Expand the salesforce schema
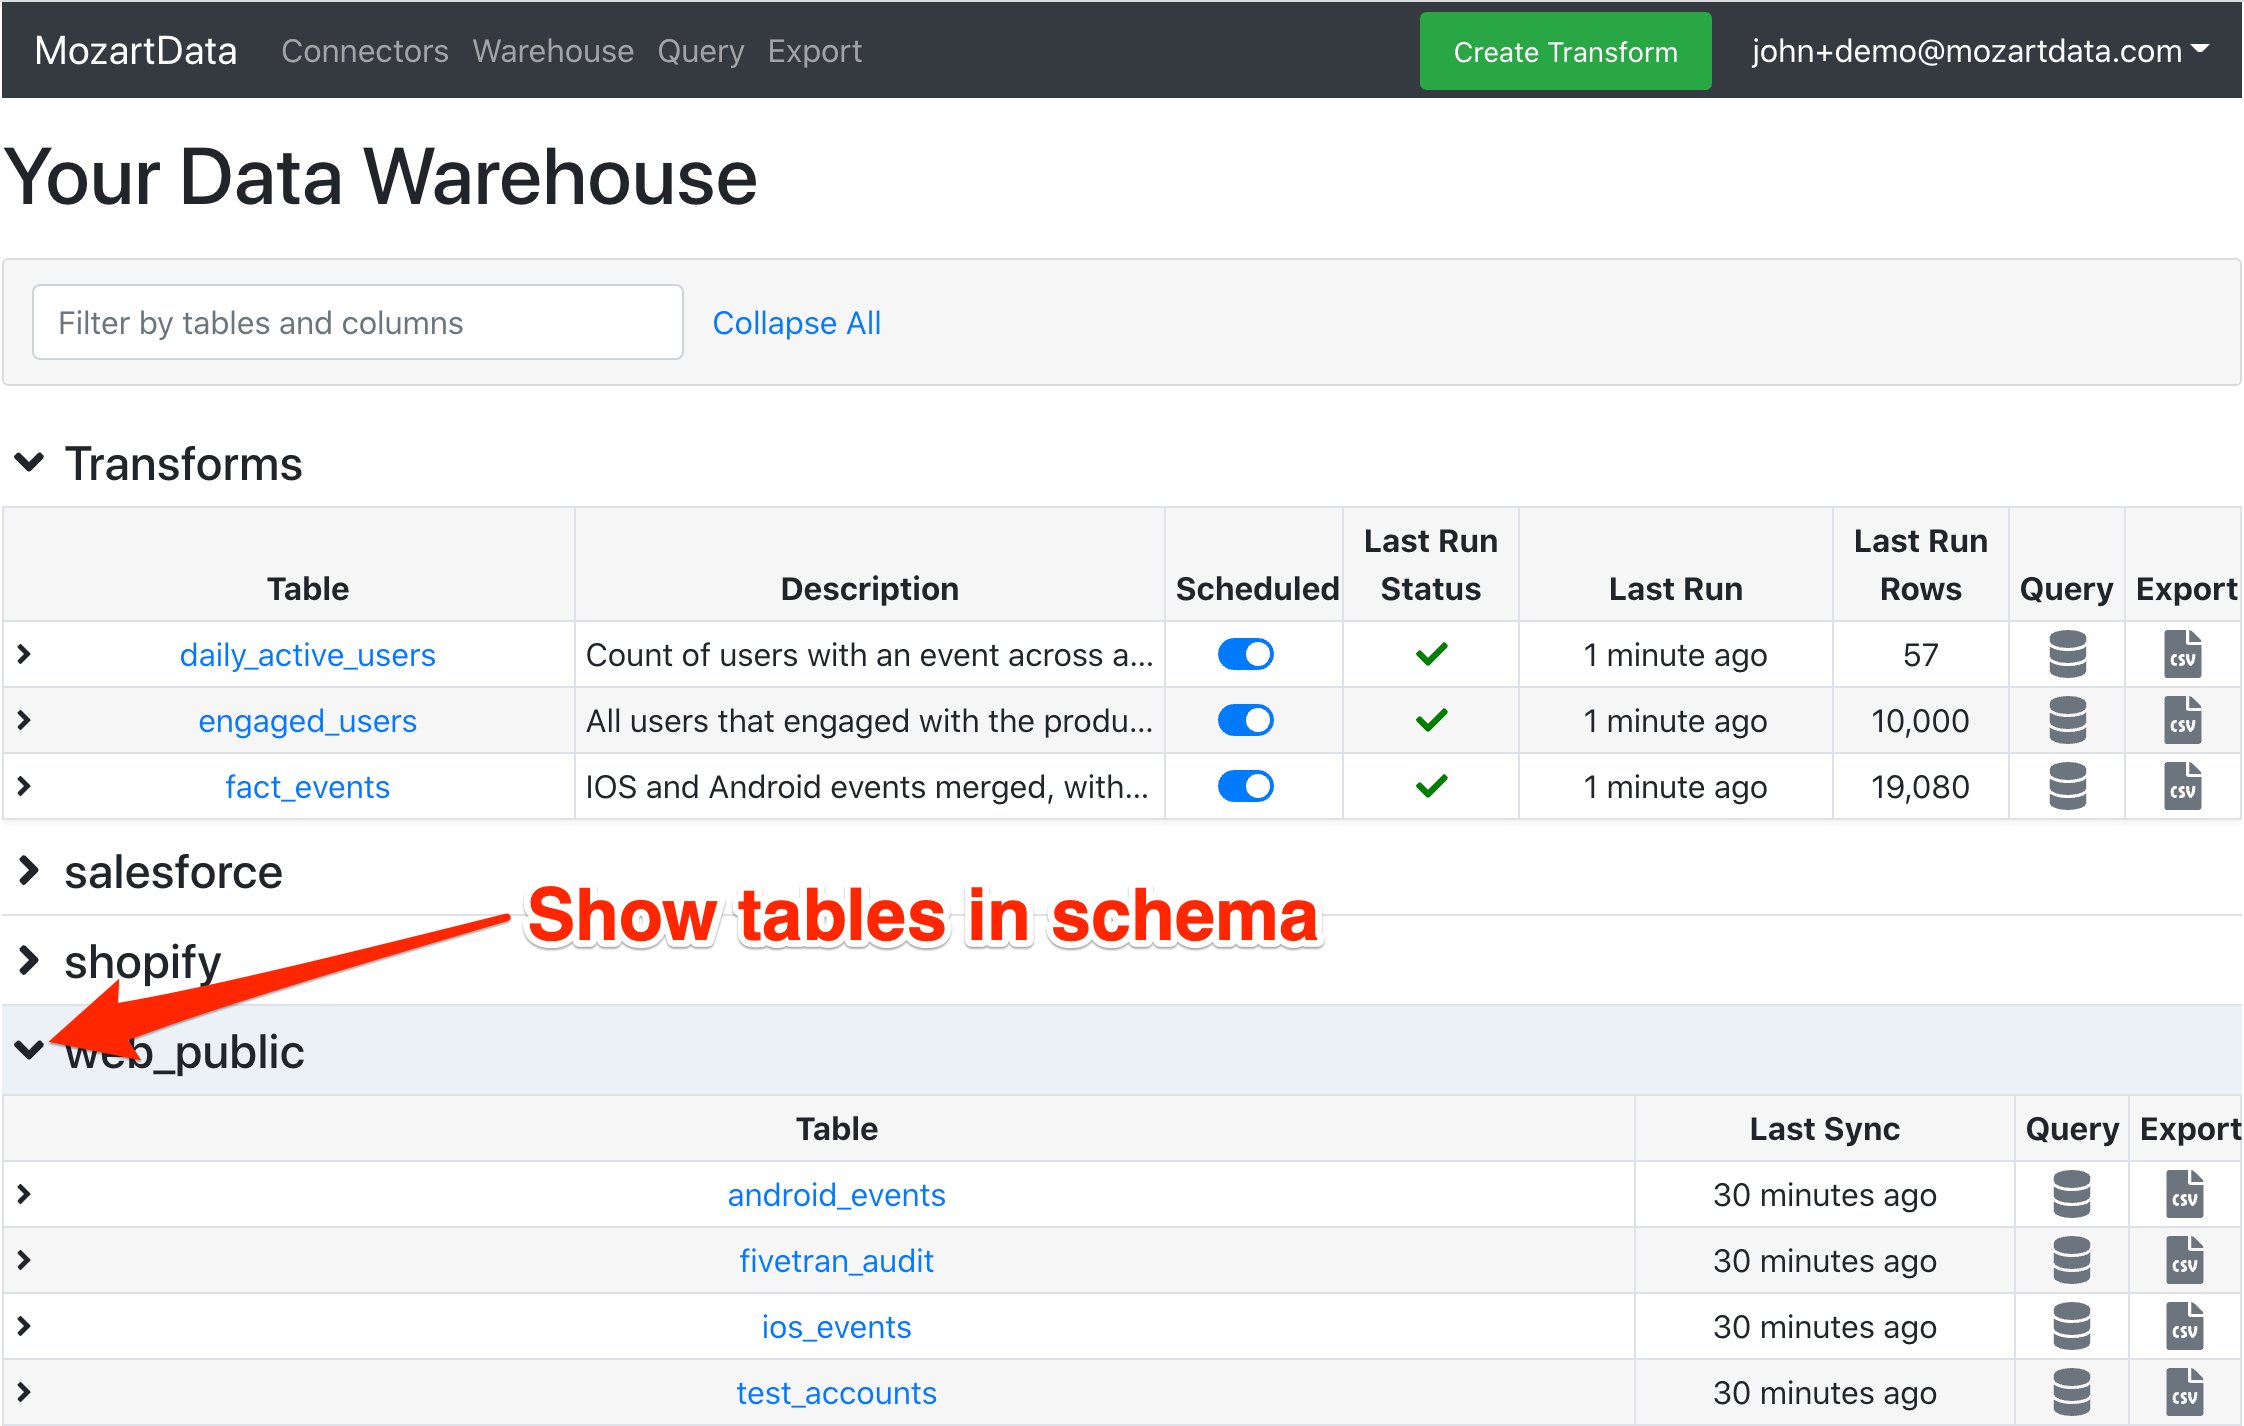Viewport: 2244px width, 1426px height. (x=29, y=871)
